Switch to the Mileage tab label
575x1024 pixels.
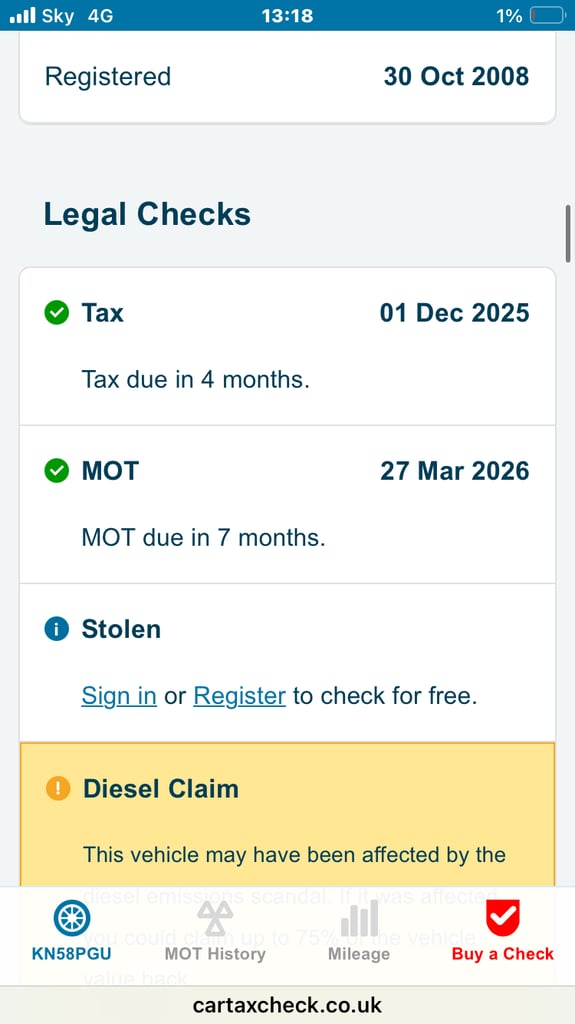coord(359,954)
